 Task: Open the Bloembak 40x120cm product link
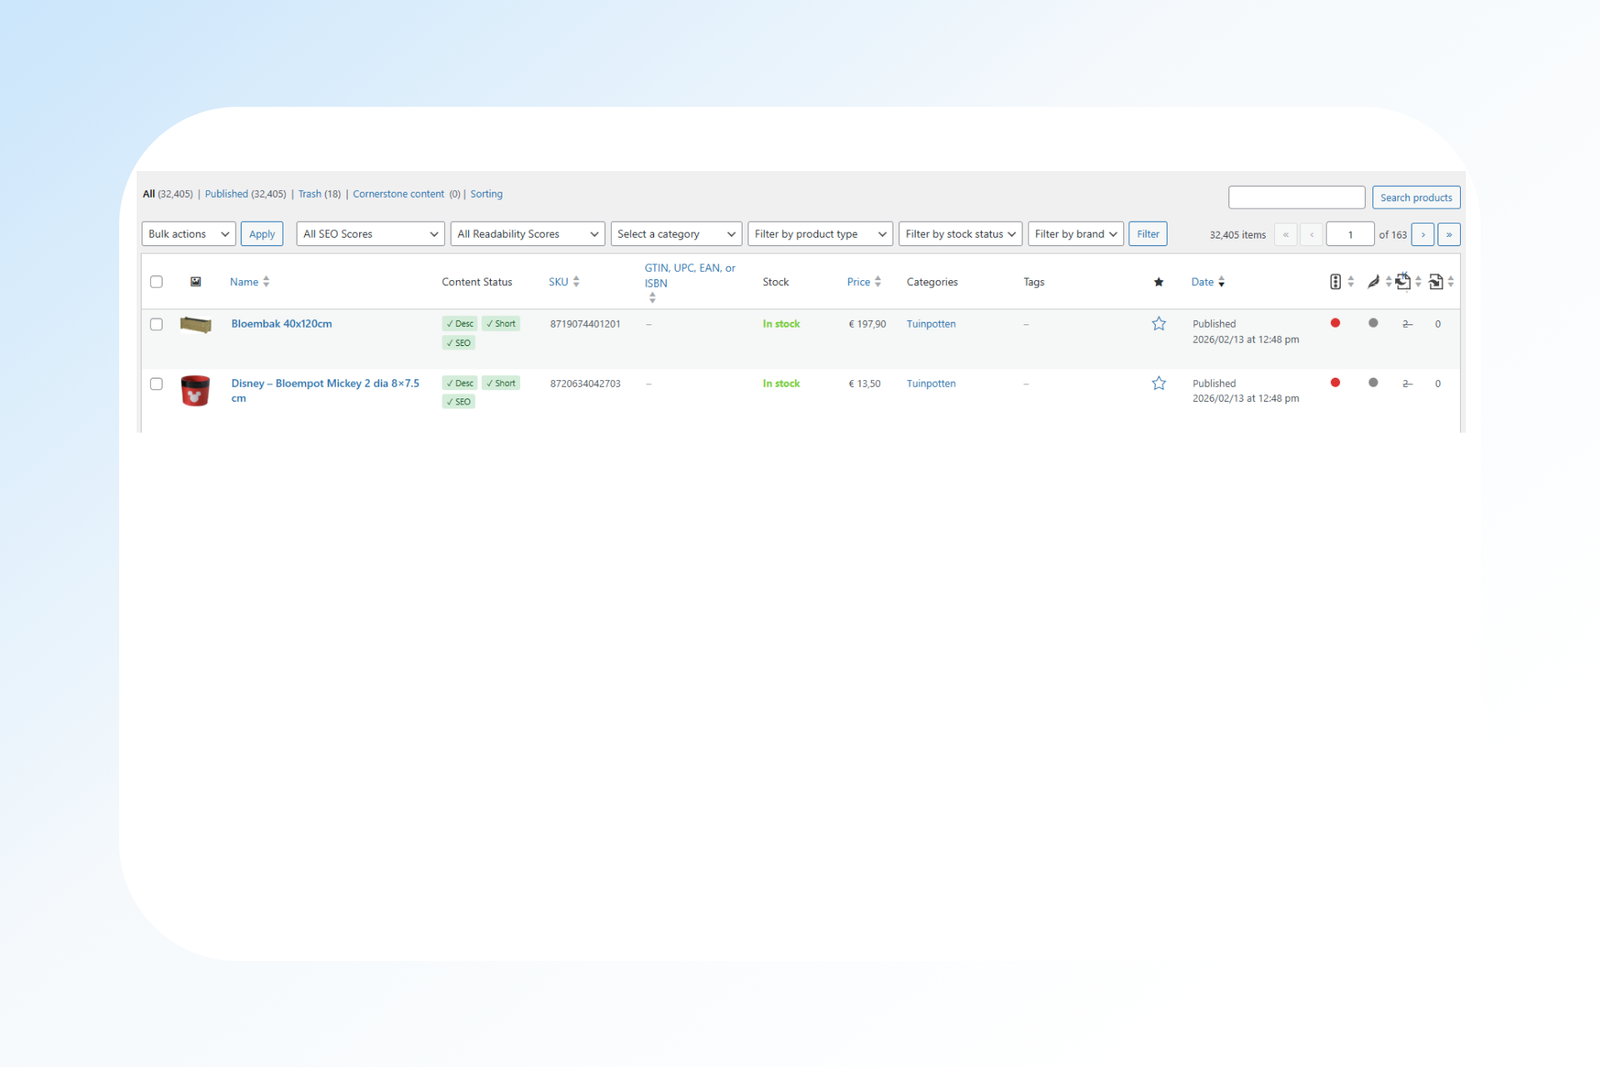coord(281,324)
